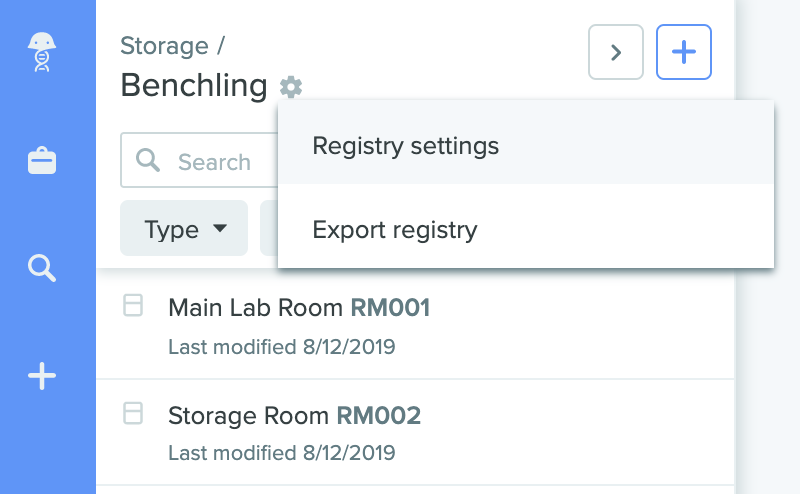Open global search from sidebar magnifier
Image resolution: width=800 pixels, height=494 pixels.
tap(42, 268)
